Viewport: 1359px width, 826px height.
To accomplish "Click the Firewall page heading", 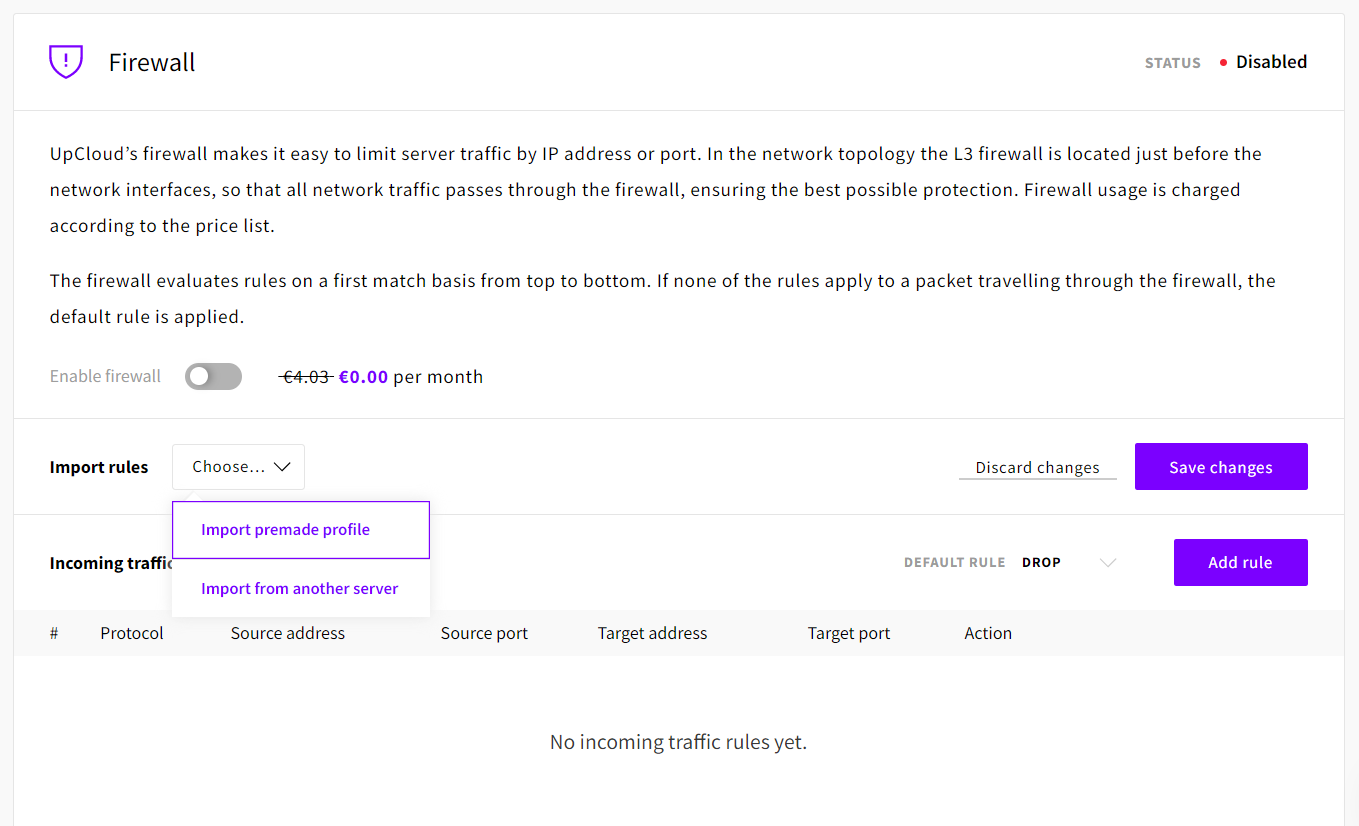I will [x=152, y=62].
